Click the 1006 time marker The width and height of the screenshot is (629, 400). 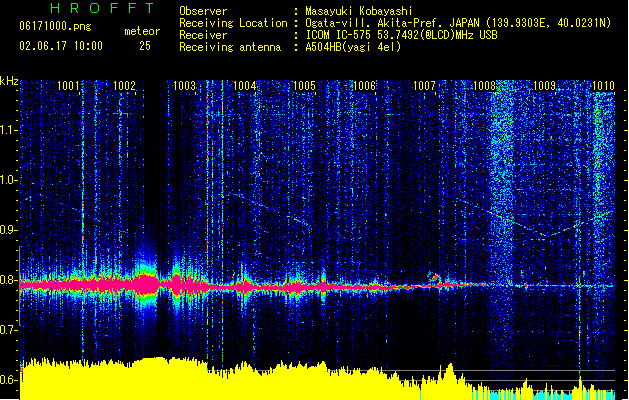364,85
